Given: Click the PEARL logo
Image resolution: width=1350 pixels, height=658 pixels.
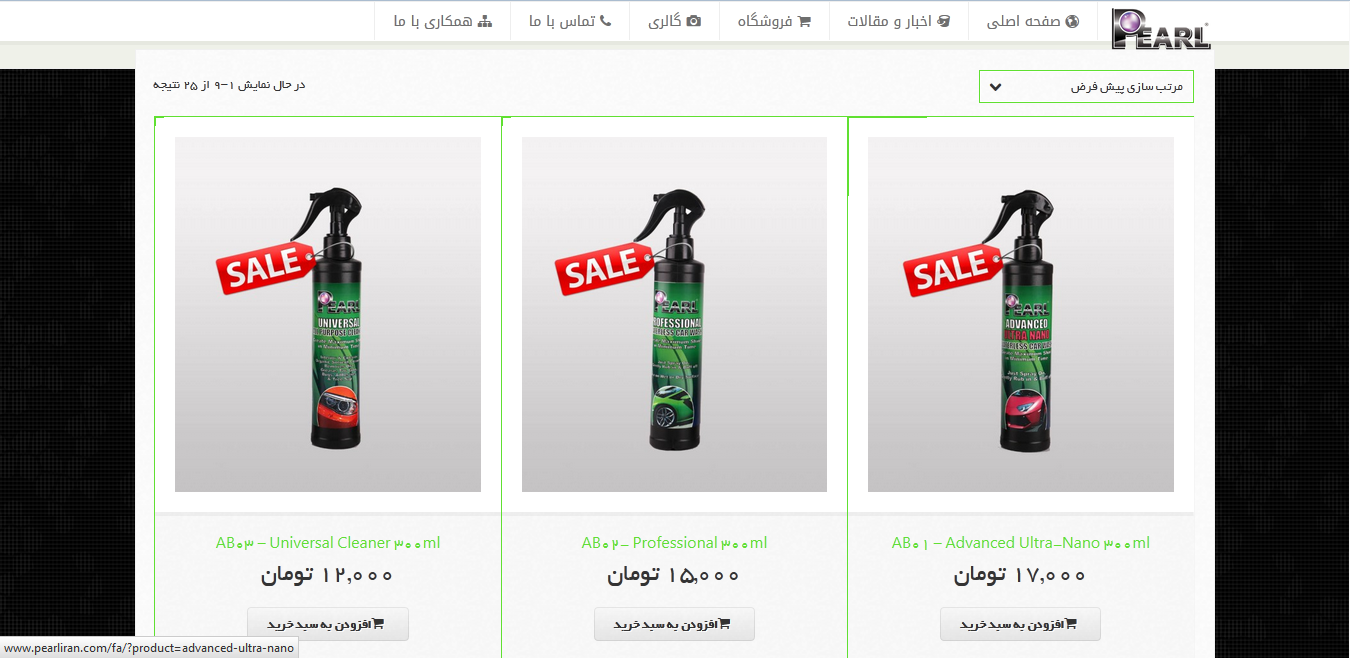Looking at the screenshot, I should tap(1161, 29).
